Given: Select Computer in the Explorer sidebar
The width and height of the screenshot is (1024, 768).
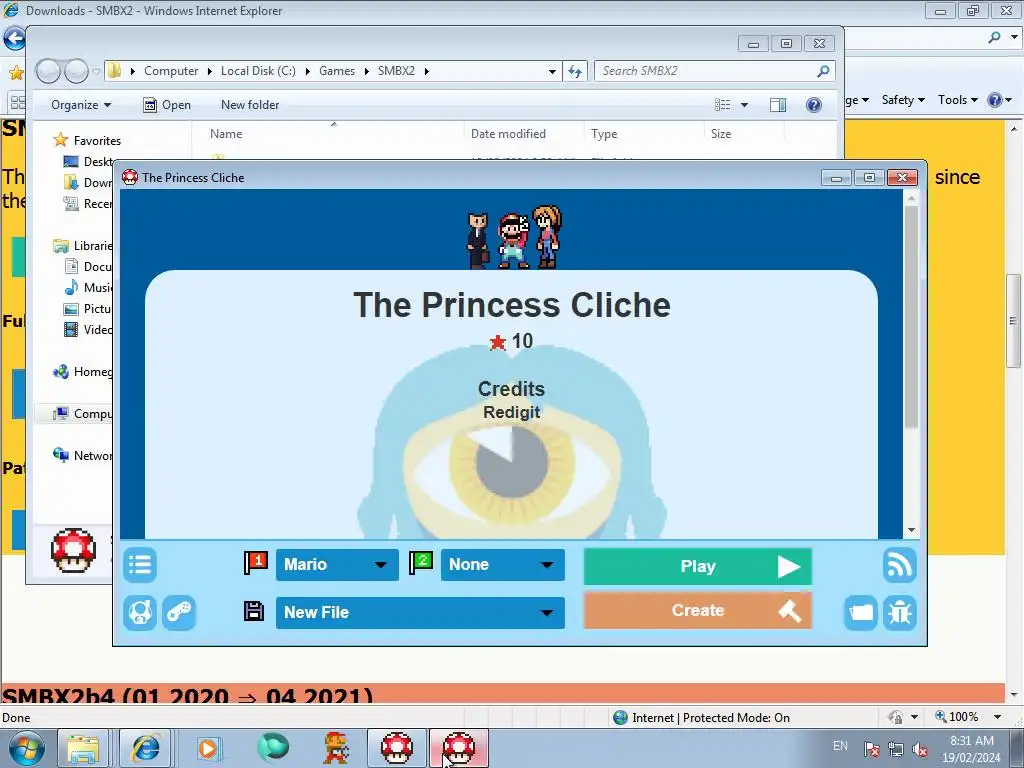Looking at the screenshot, I should pyautogui.click(x=82, y=413).
